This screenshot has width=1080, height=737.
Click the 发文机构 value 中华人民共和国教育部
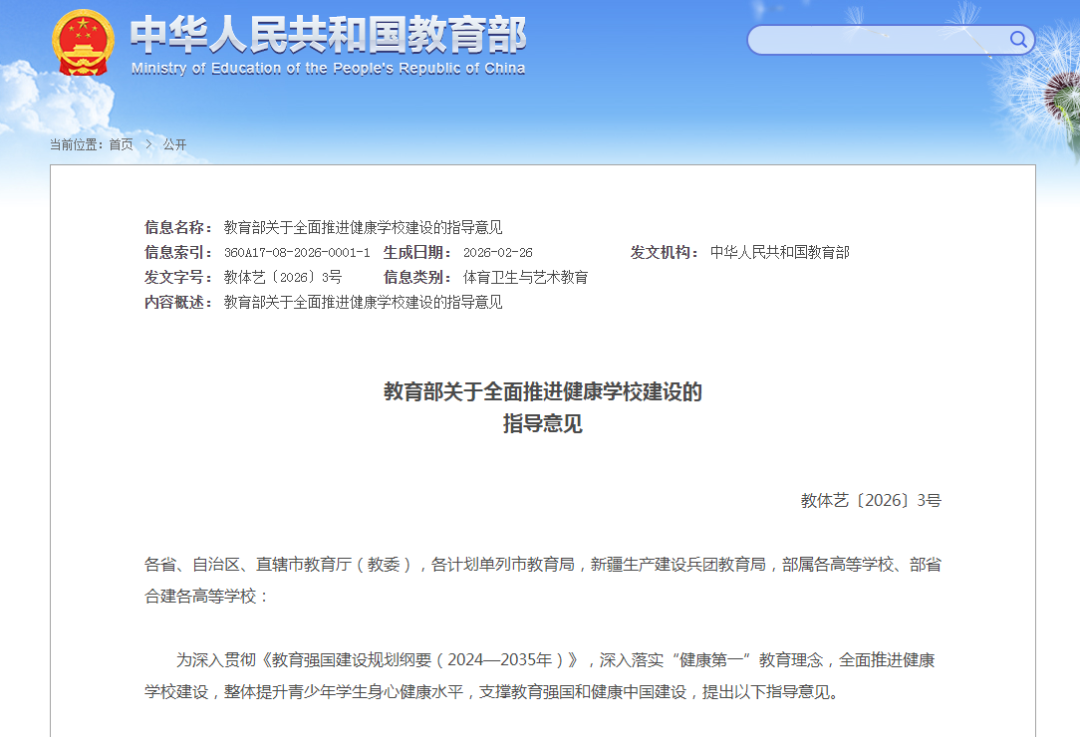point(782,252)
